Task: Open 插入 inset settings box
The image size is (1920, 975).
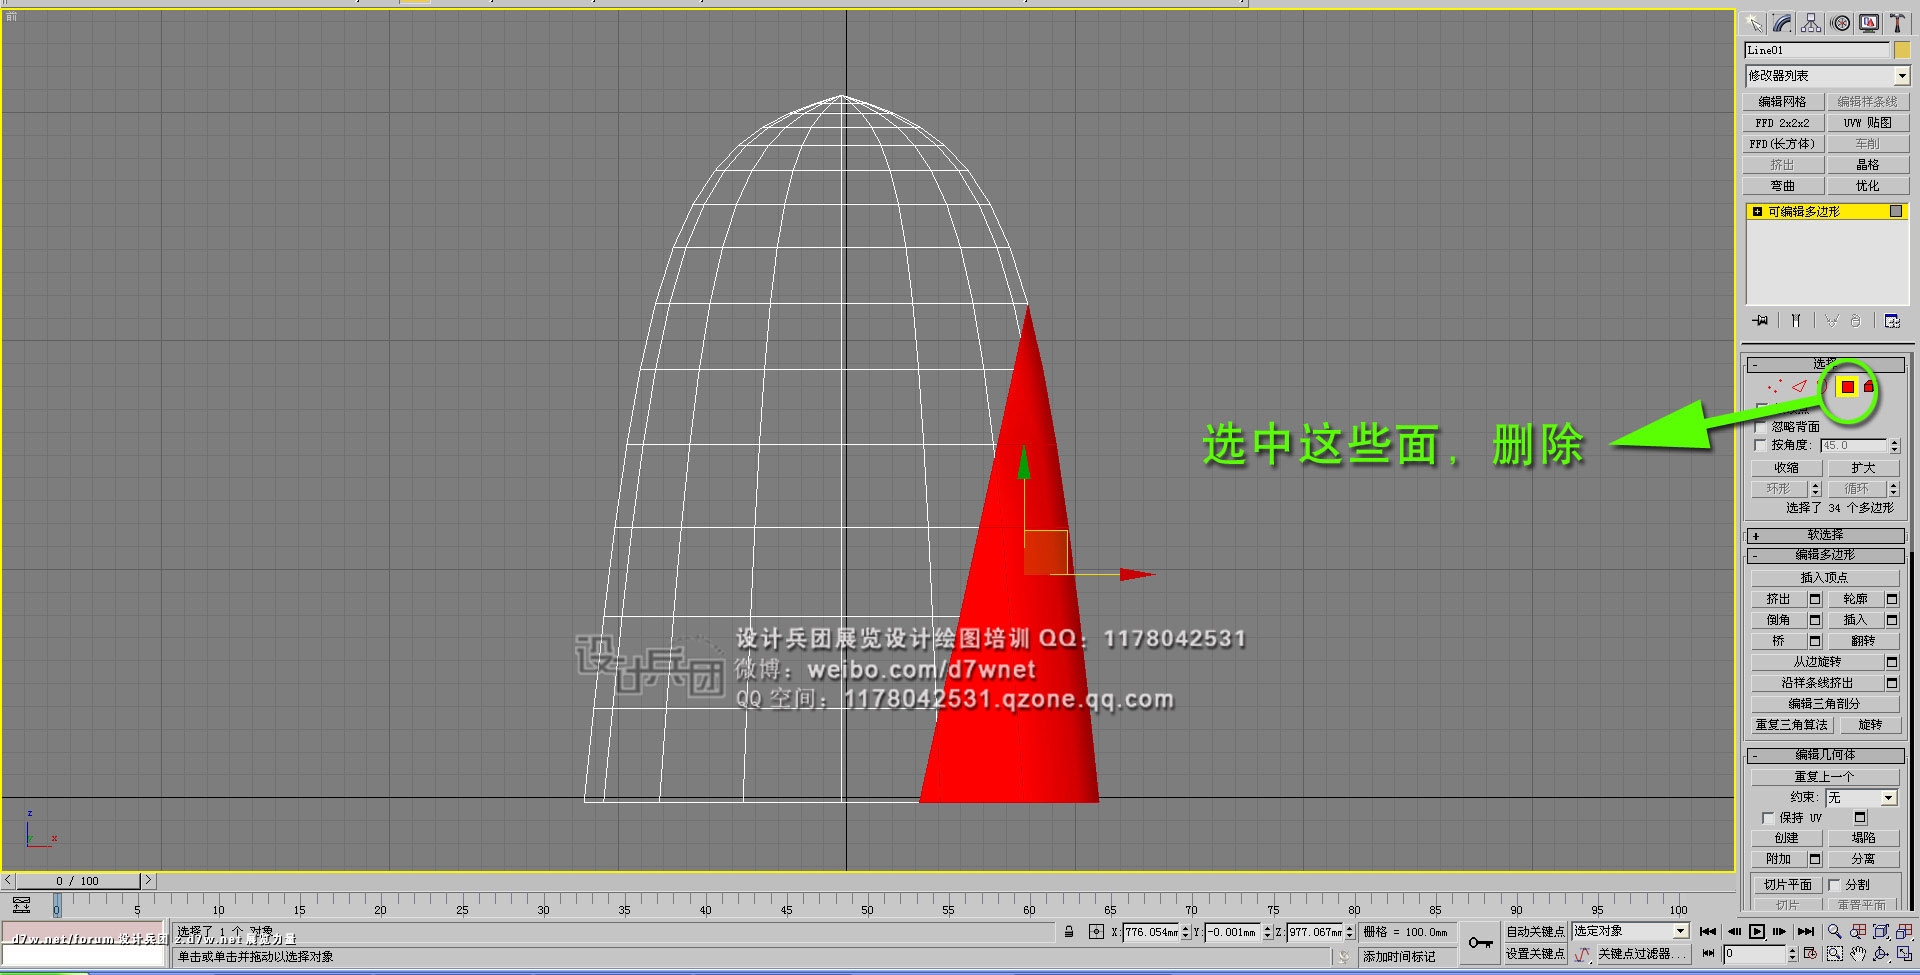Action: tap(1892, 620)
